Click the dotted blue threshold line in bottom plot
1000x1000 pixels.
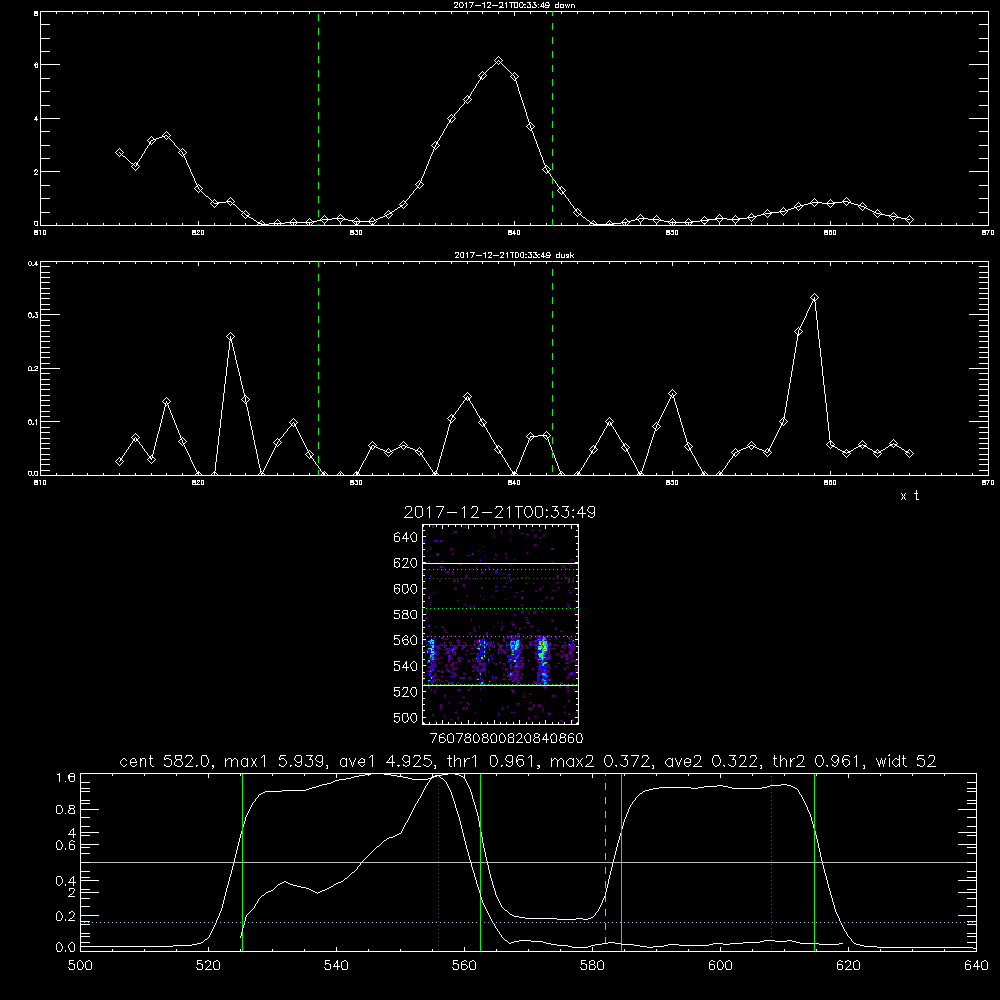(x=528, y=922)
